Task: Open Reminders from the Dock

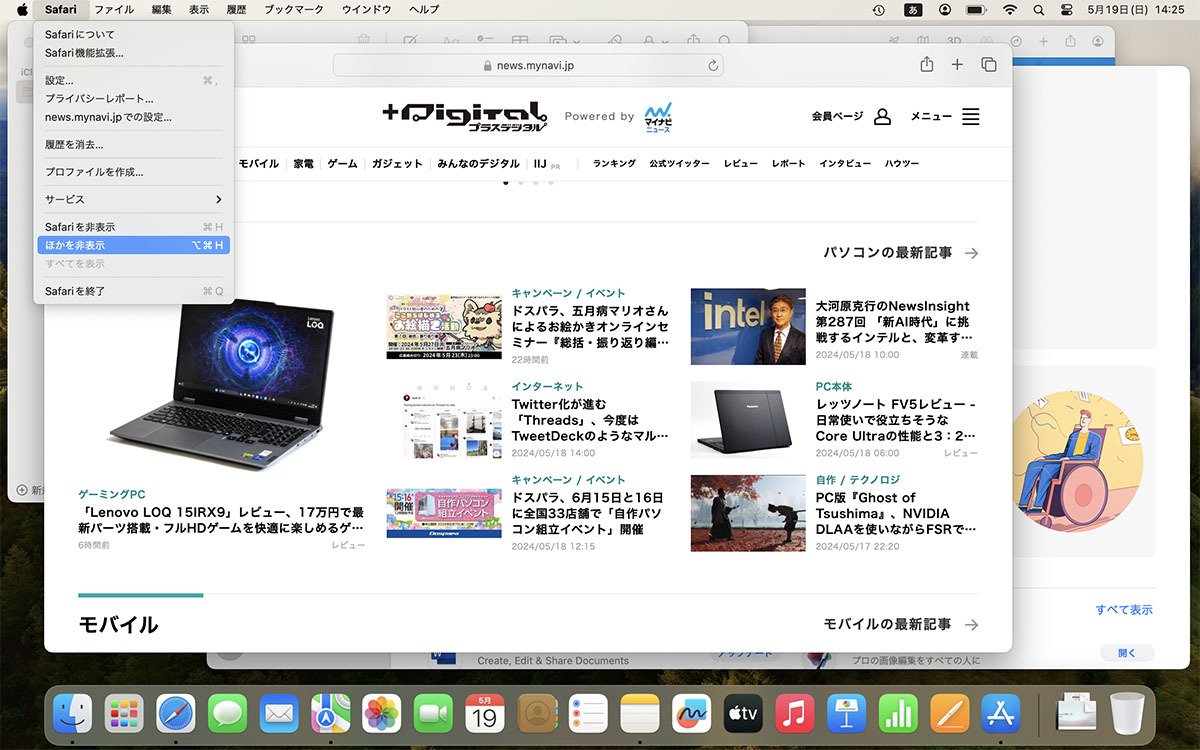Action: tap(588, 714)
